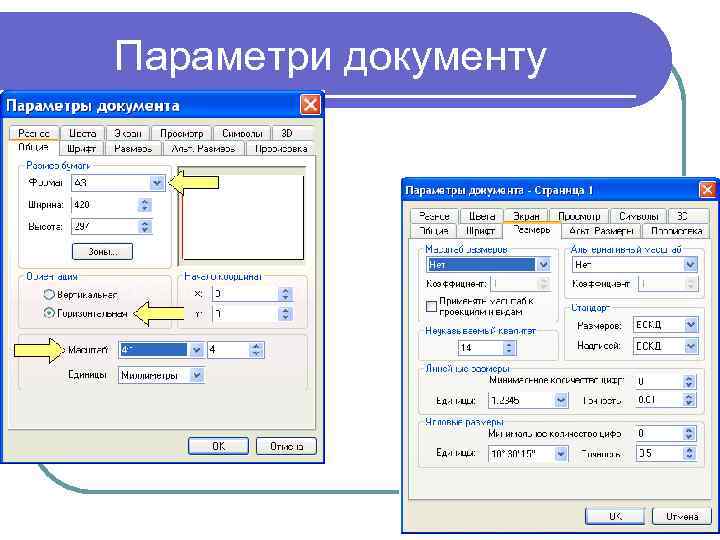The width and height of the screenshot is (720, 540).
Task: Open Стандарт Надписей ЕСКД dropdown
Action: tap(691, 346)
